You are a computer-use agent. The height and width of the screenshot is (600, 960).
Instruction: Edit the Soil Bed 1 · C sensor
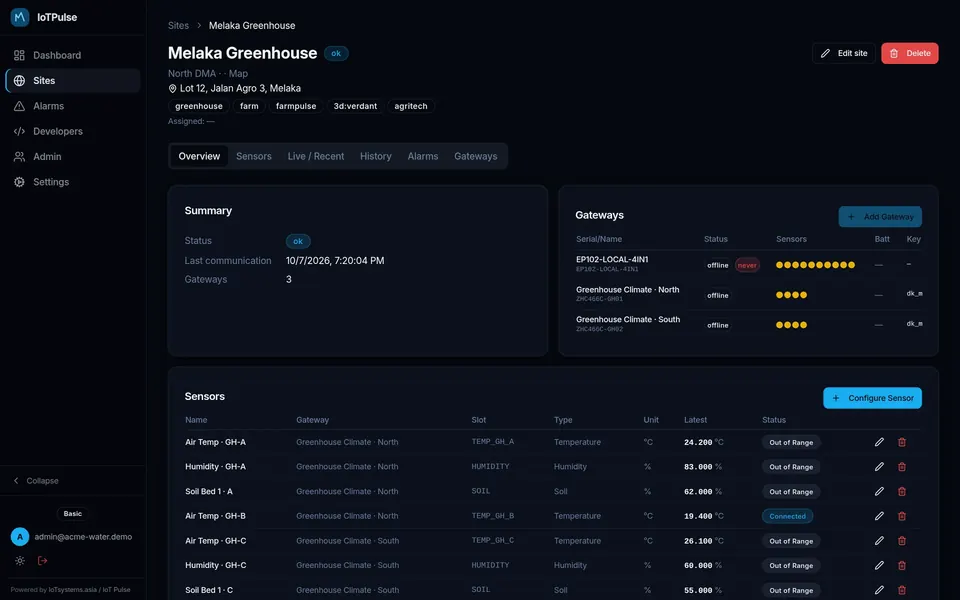879,590
